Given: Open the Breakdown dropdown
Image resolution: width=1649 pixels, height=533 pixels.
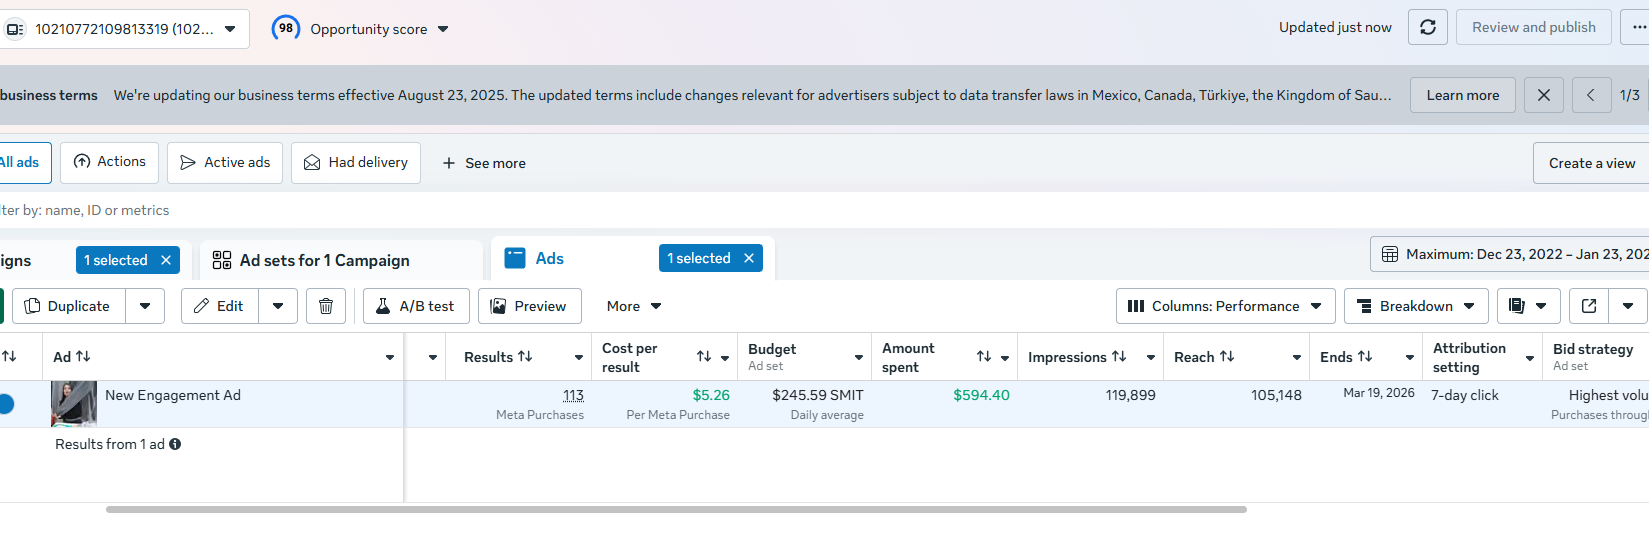Looking at the screenshot, I should pyautogui.click(x=1415, y=306).
